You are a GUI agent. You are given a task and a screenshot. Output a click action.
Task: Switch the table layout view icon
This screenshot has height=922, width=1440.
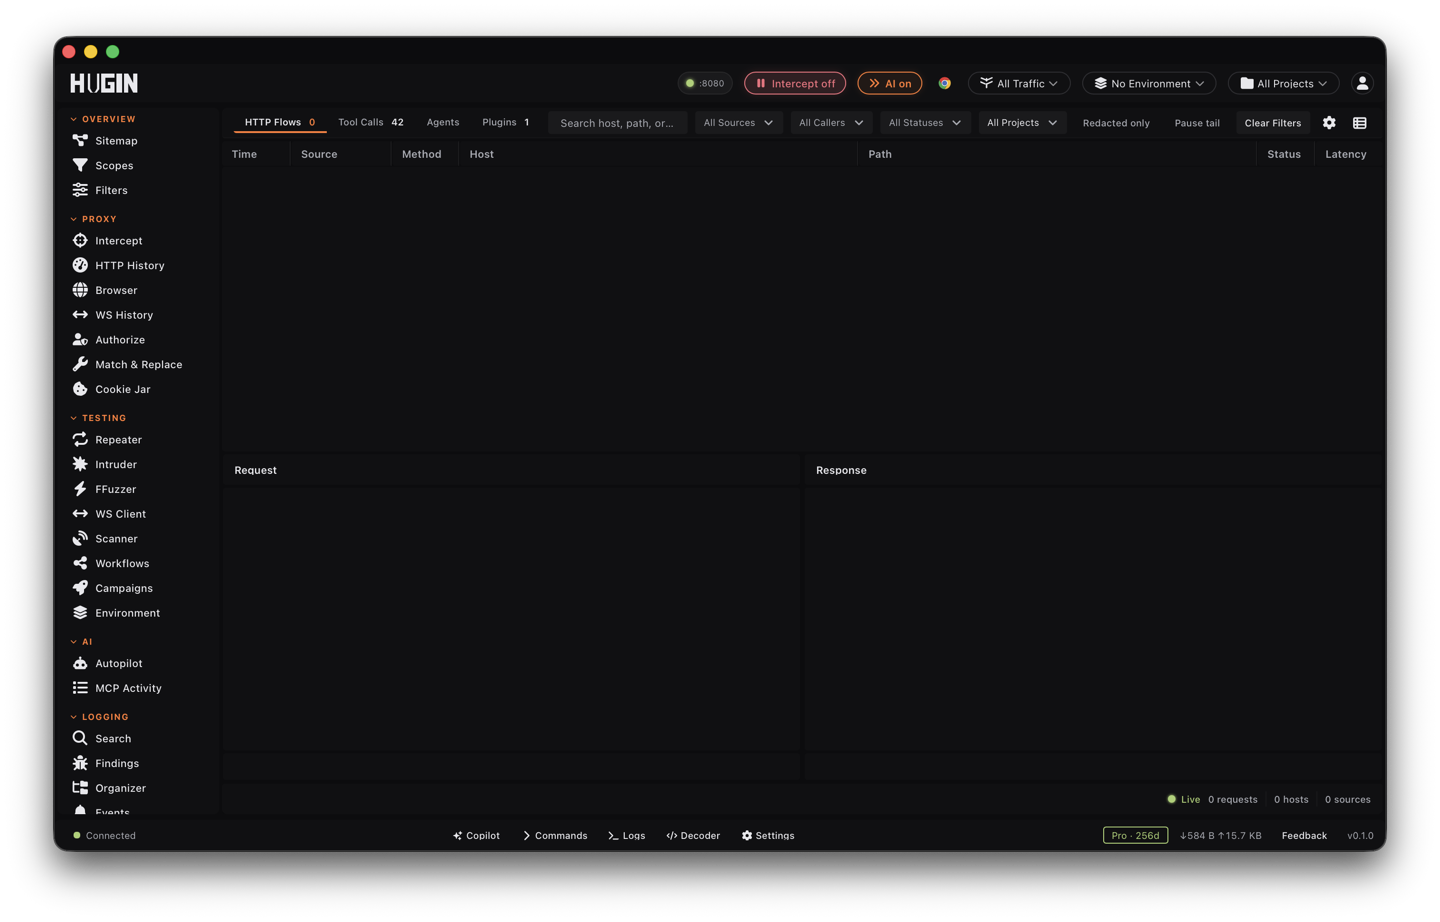[x=1360, y=123]
